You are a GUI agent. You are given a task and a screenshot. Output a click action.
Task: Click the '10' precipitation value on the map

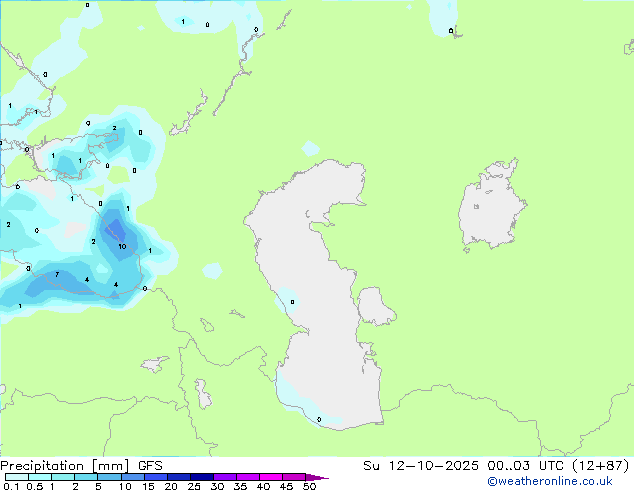[x=123, y=246]
